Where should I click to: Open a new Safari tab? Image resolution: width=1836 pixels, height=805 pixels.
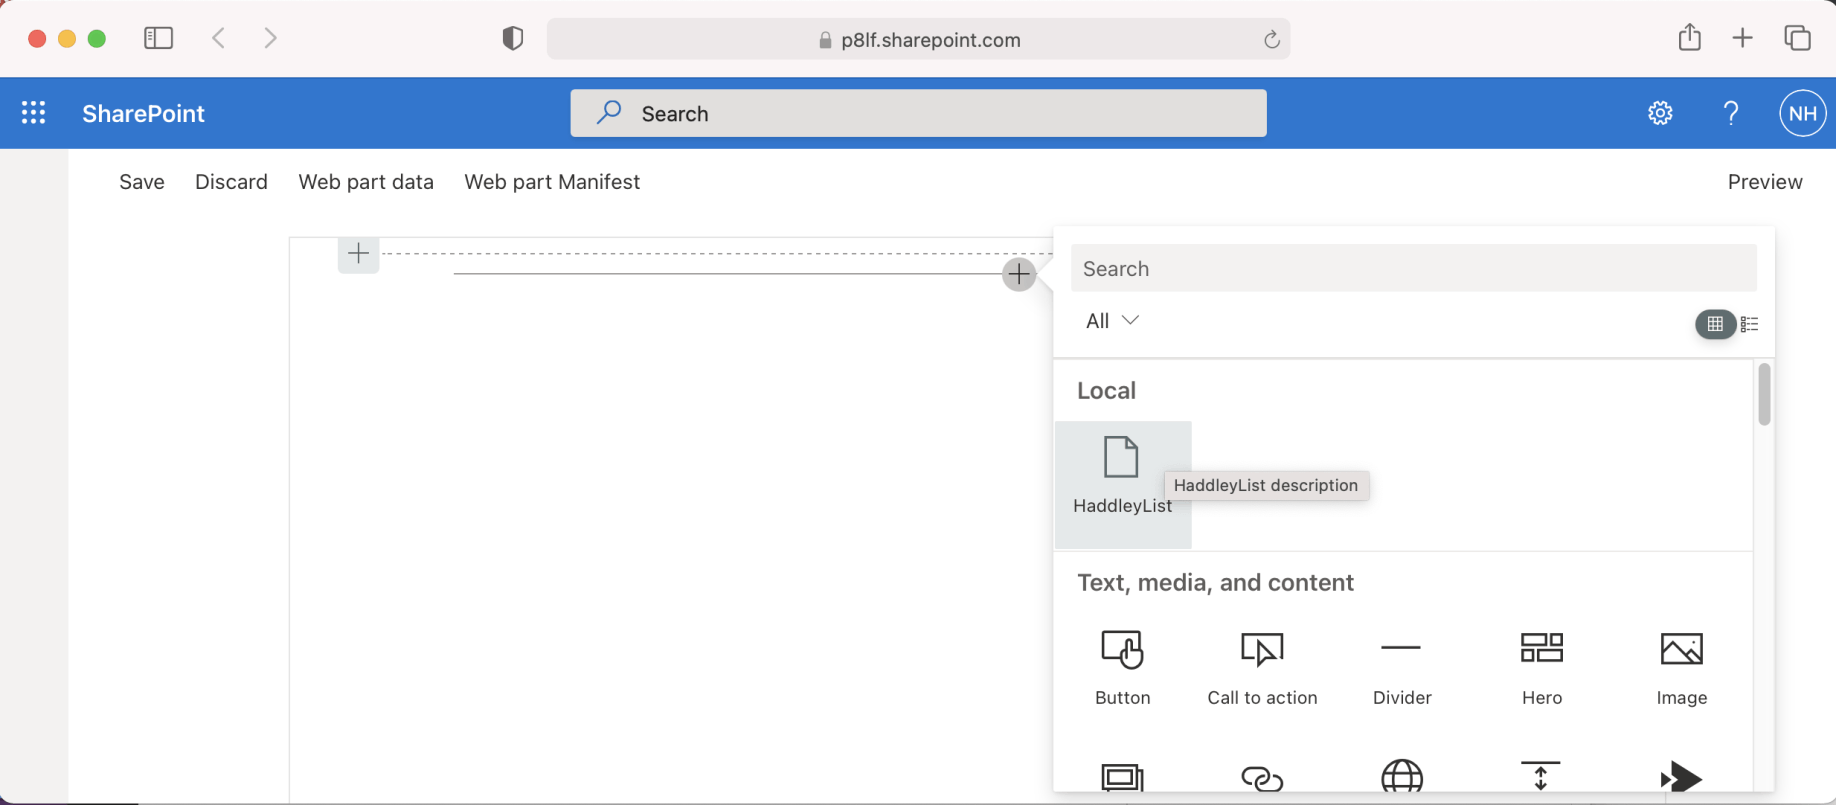pyautogui.click(x=1742, y=38)
